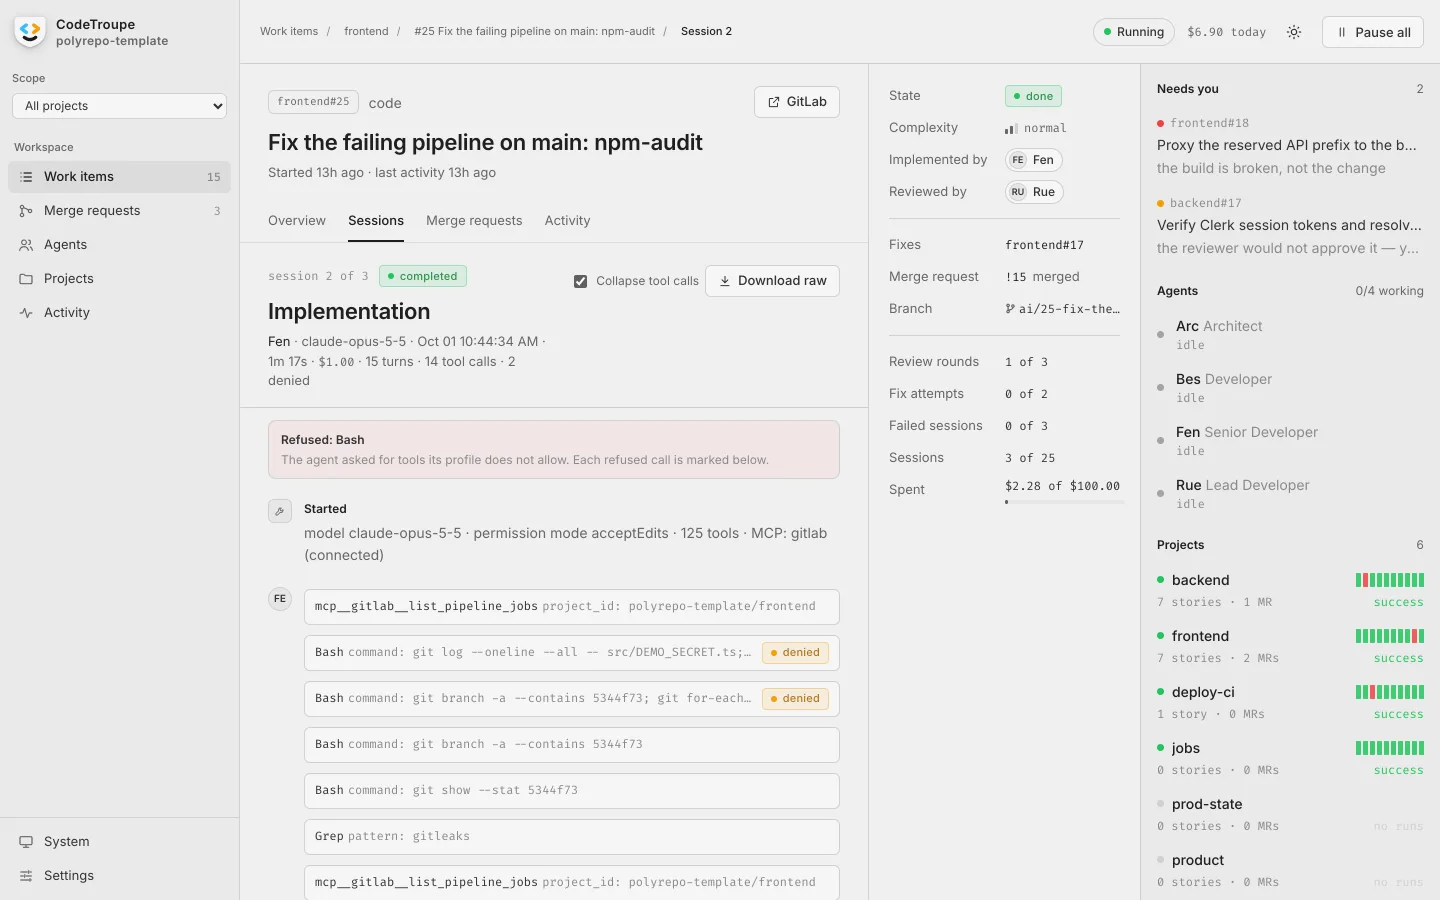
Task: Click the deploy-ci pipeline status bars
Action: click(1390, 692)
